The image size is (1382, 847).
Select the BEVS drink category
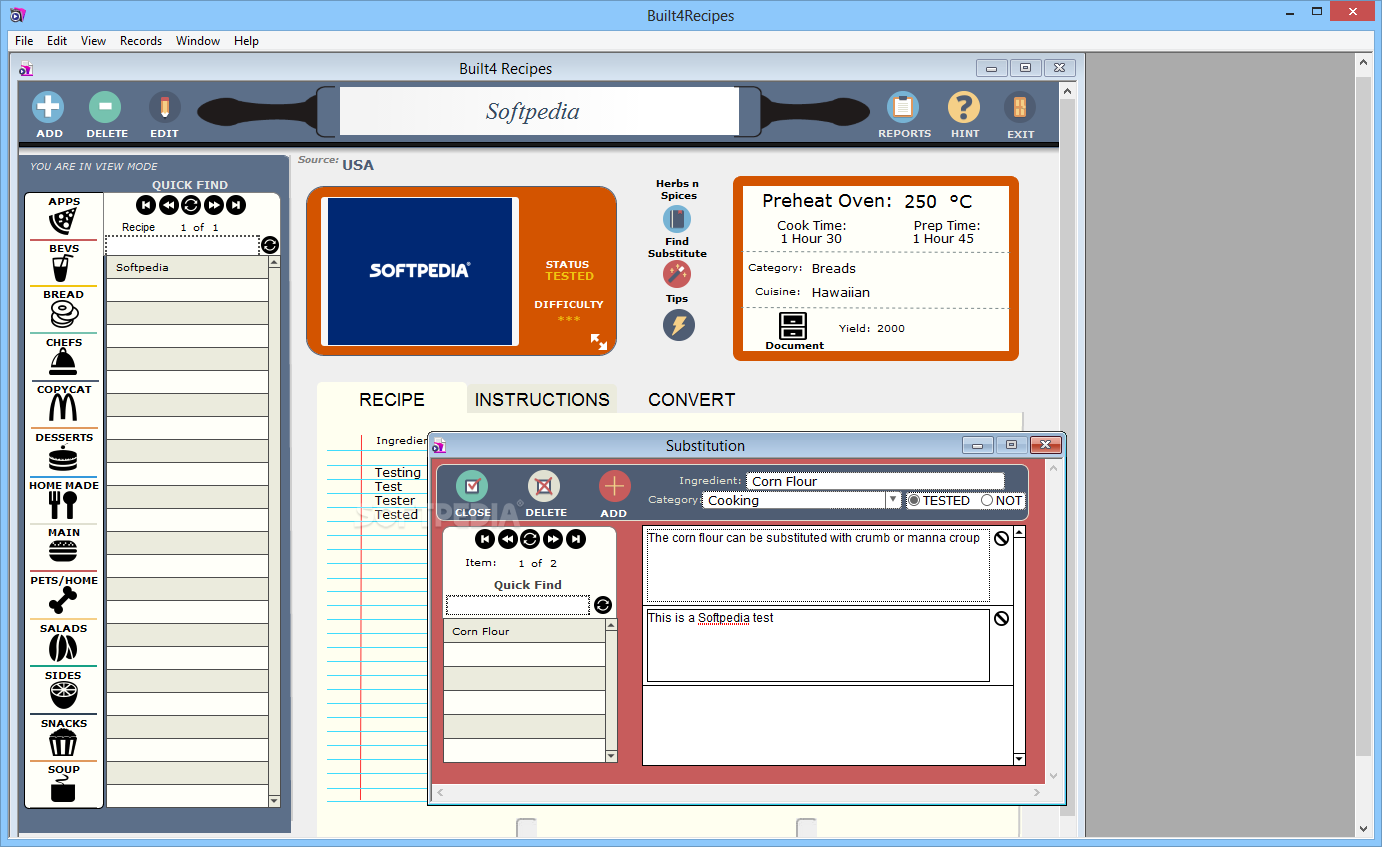pos(64,268)
